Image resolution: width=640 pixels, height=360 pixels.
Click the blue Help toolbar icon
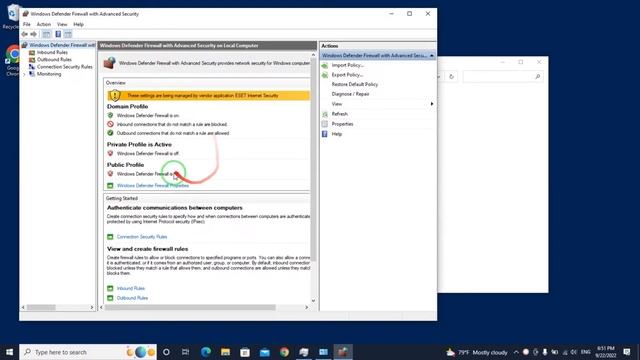[58, 34]
